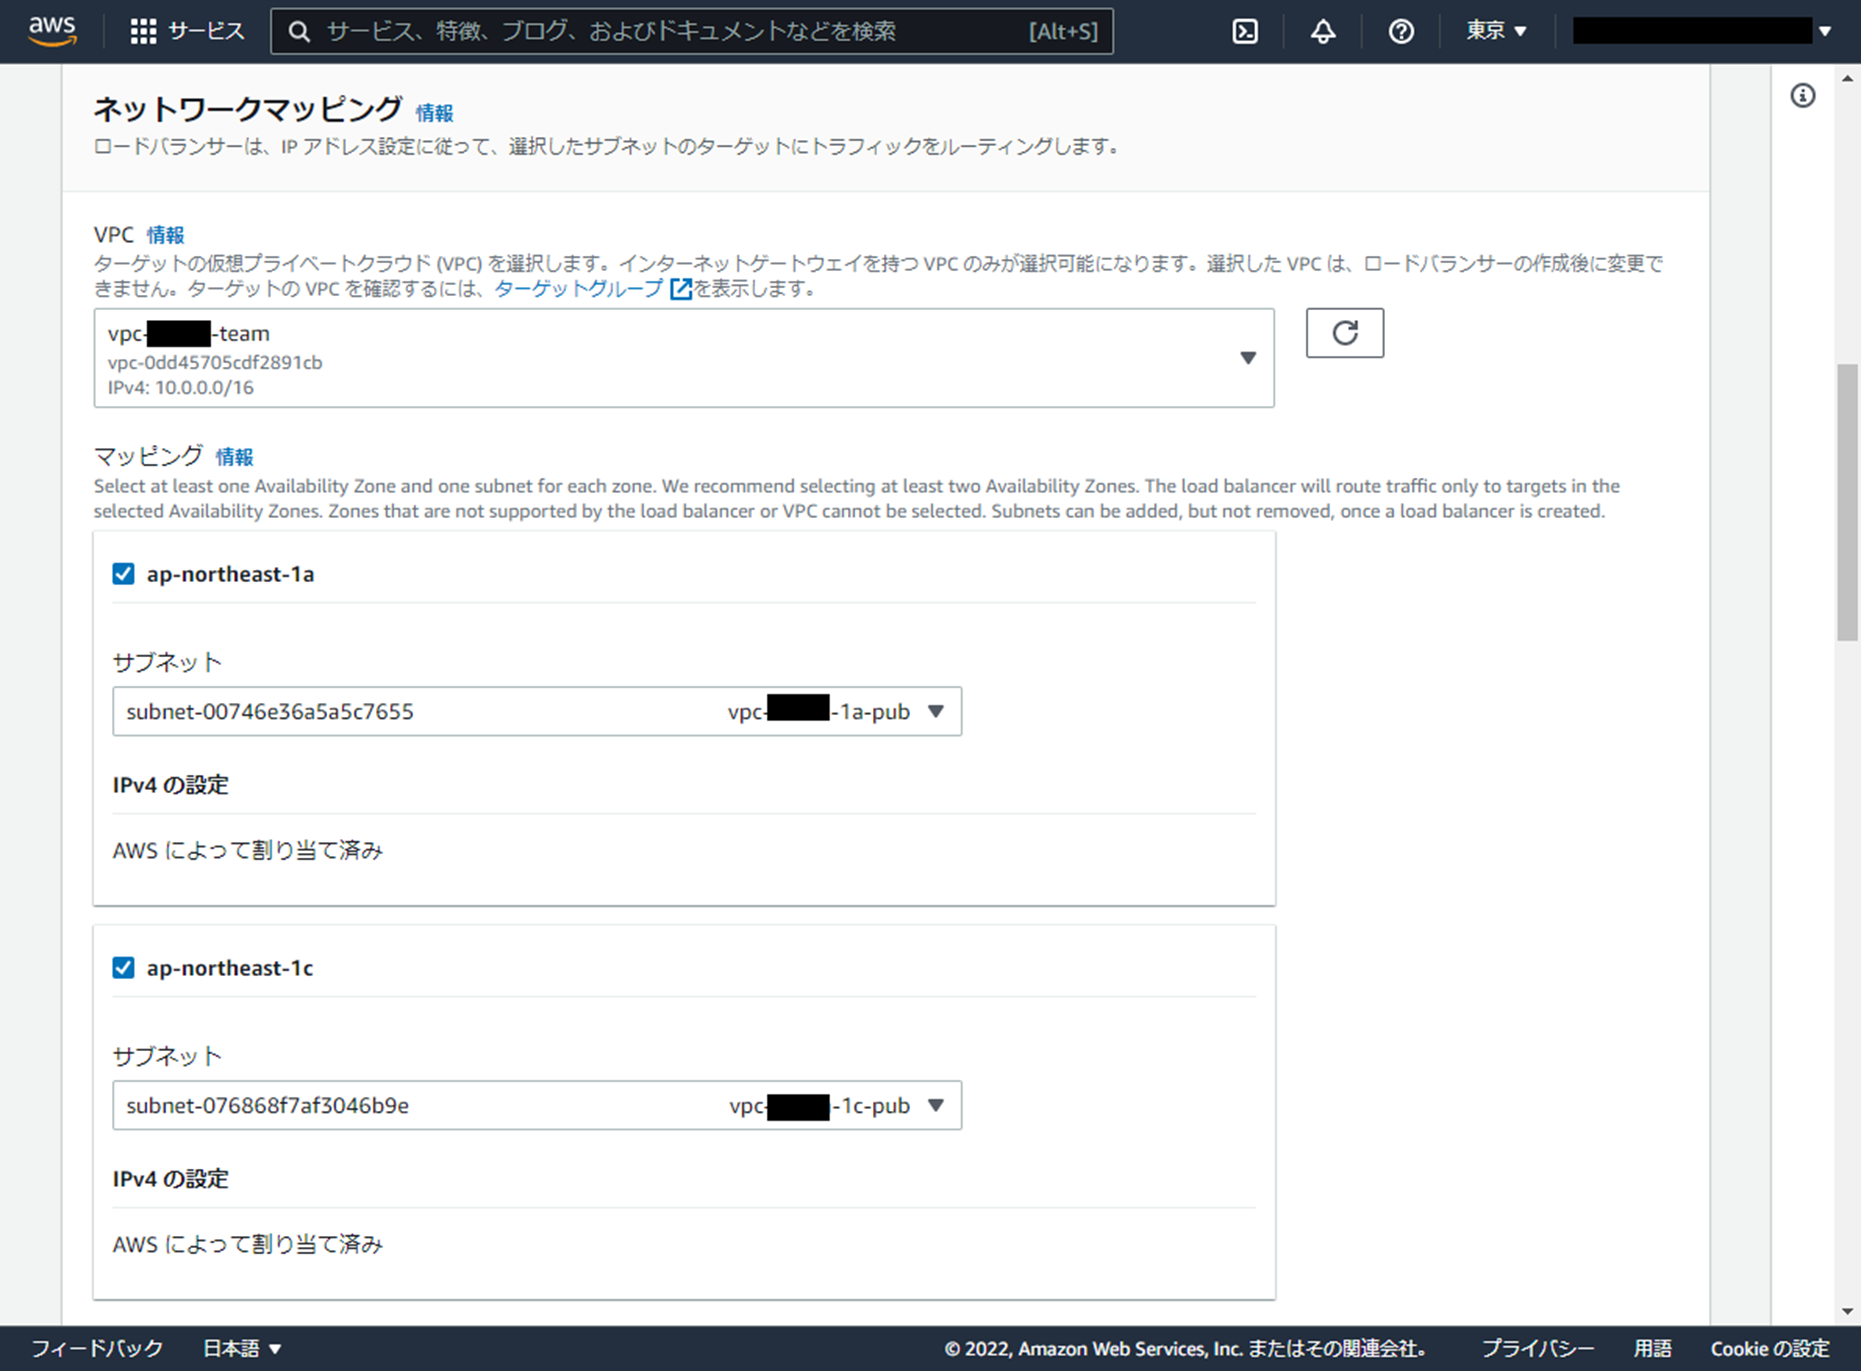Open info link next to ネットワークマッピング

(x=434, y=113)
